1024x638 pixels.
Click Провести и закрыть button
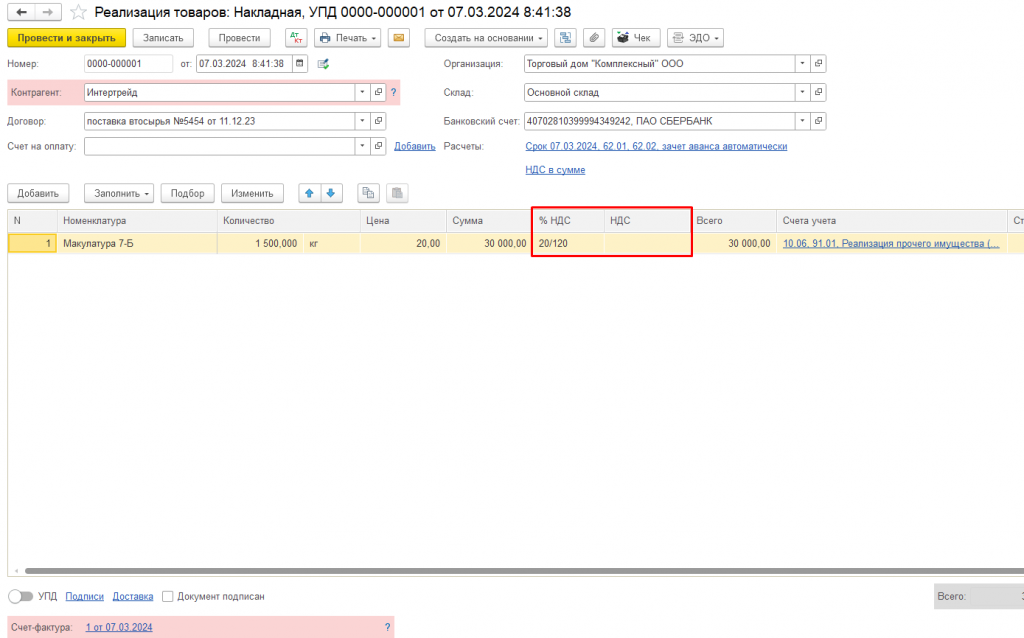[67, 38]
